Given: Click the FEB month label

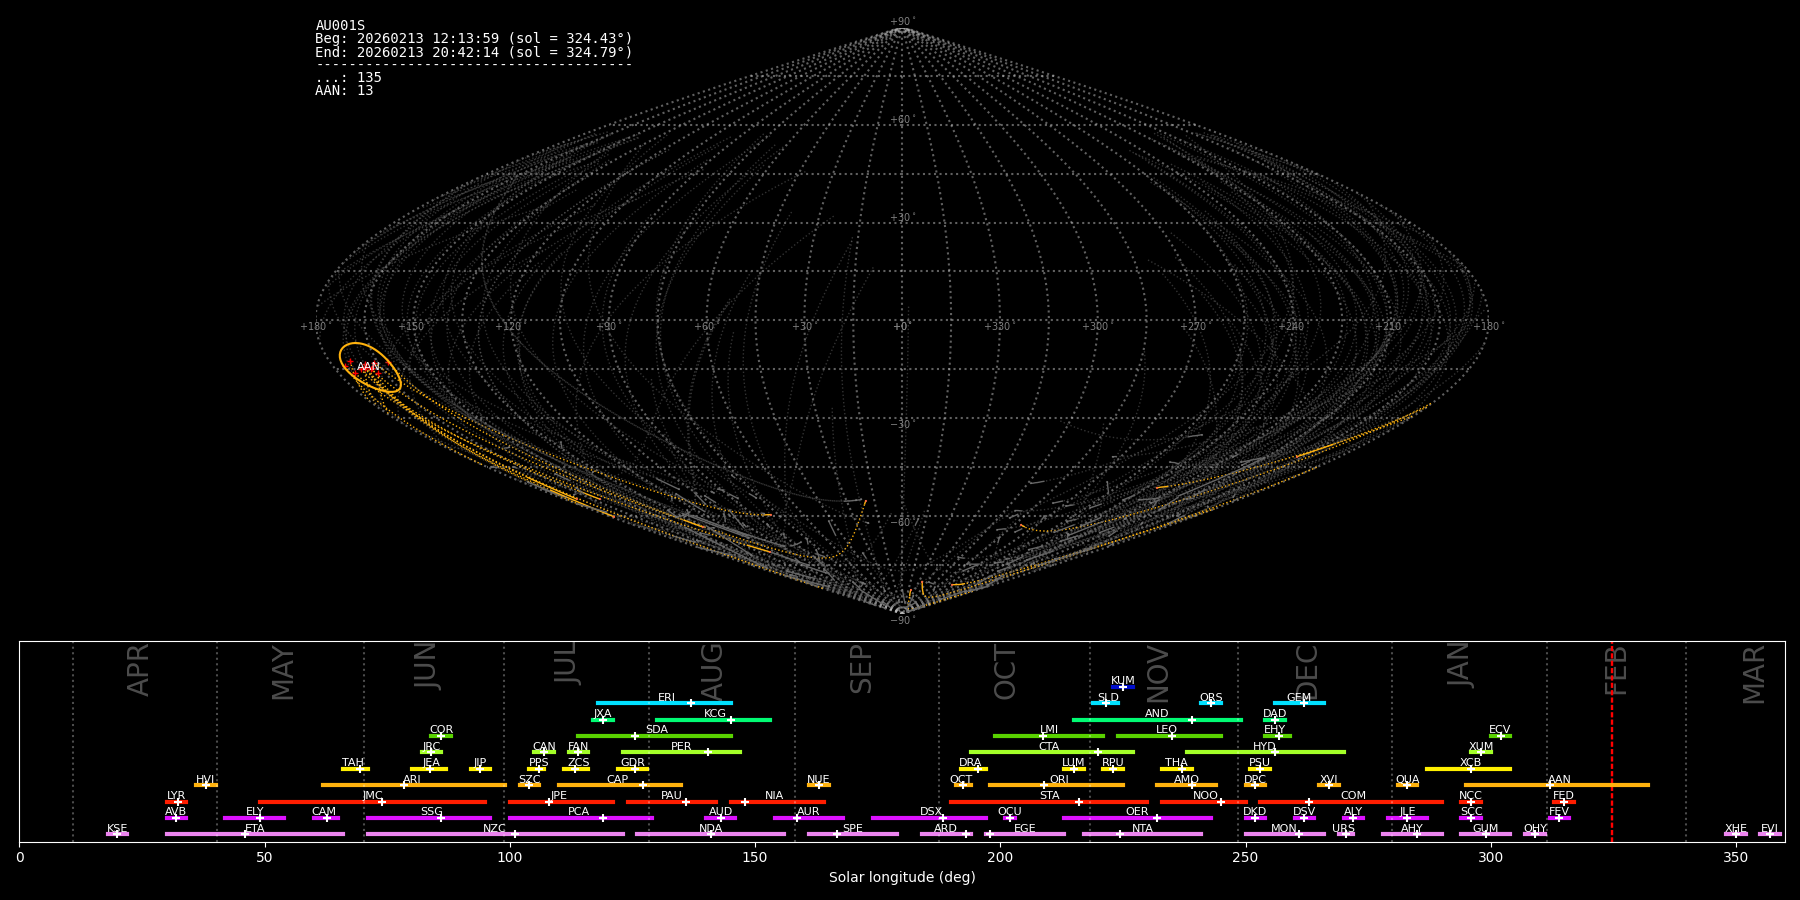Looking at the screenshot, I should tap(1616, 670).
